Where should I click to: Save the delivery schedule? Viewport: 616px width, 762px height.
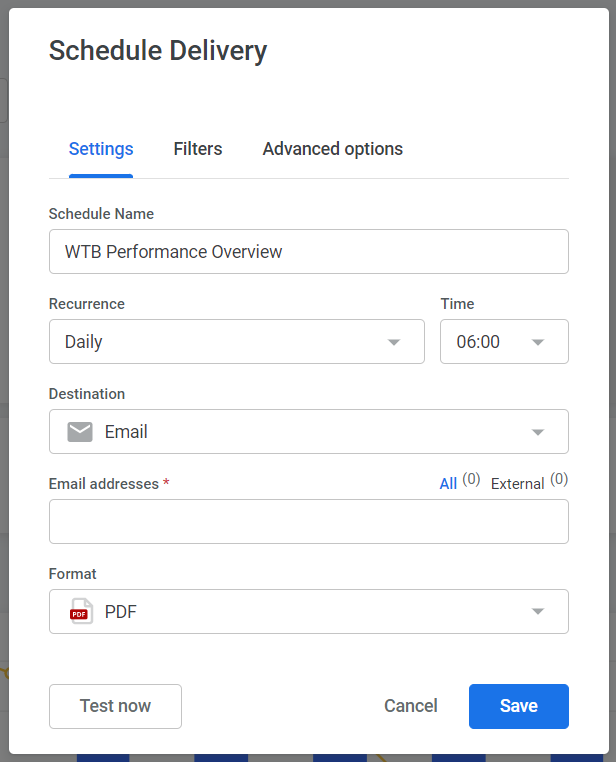click(x=519, y=706)
